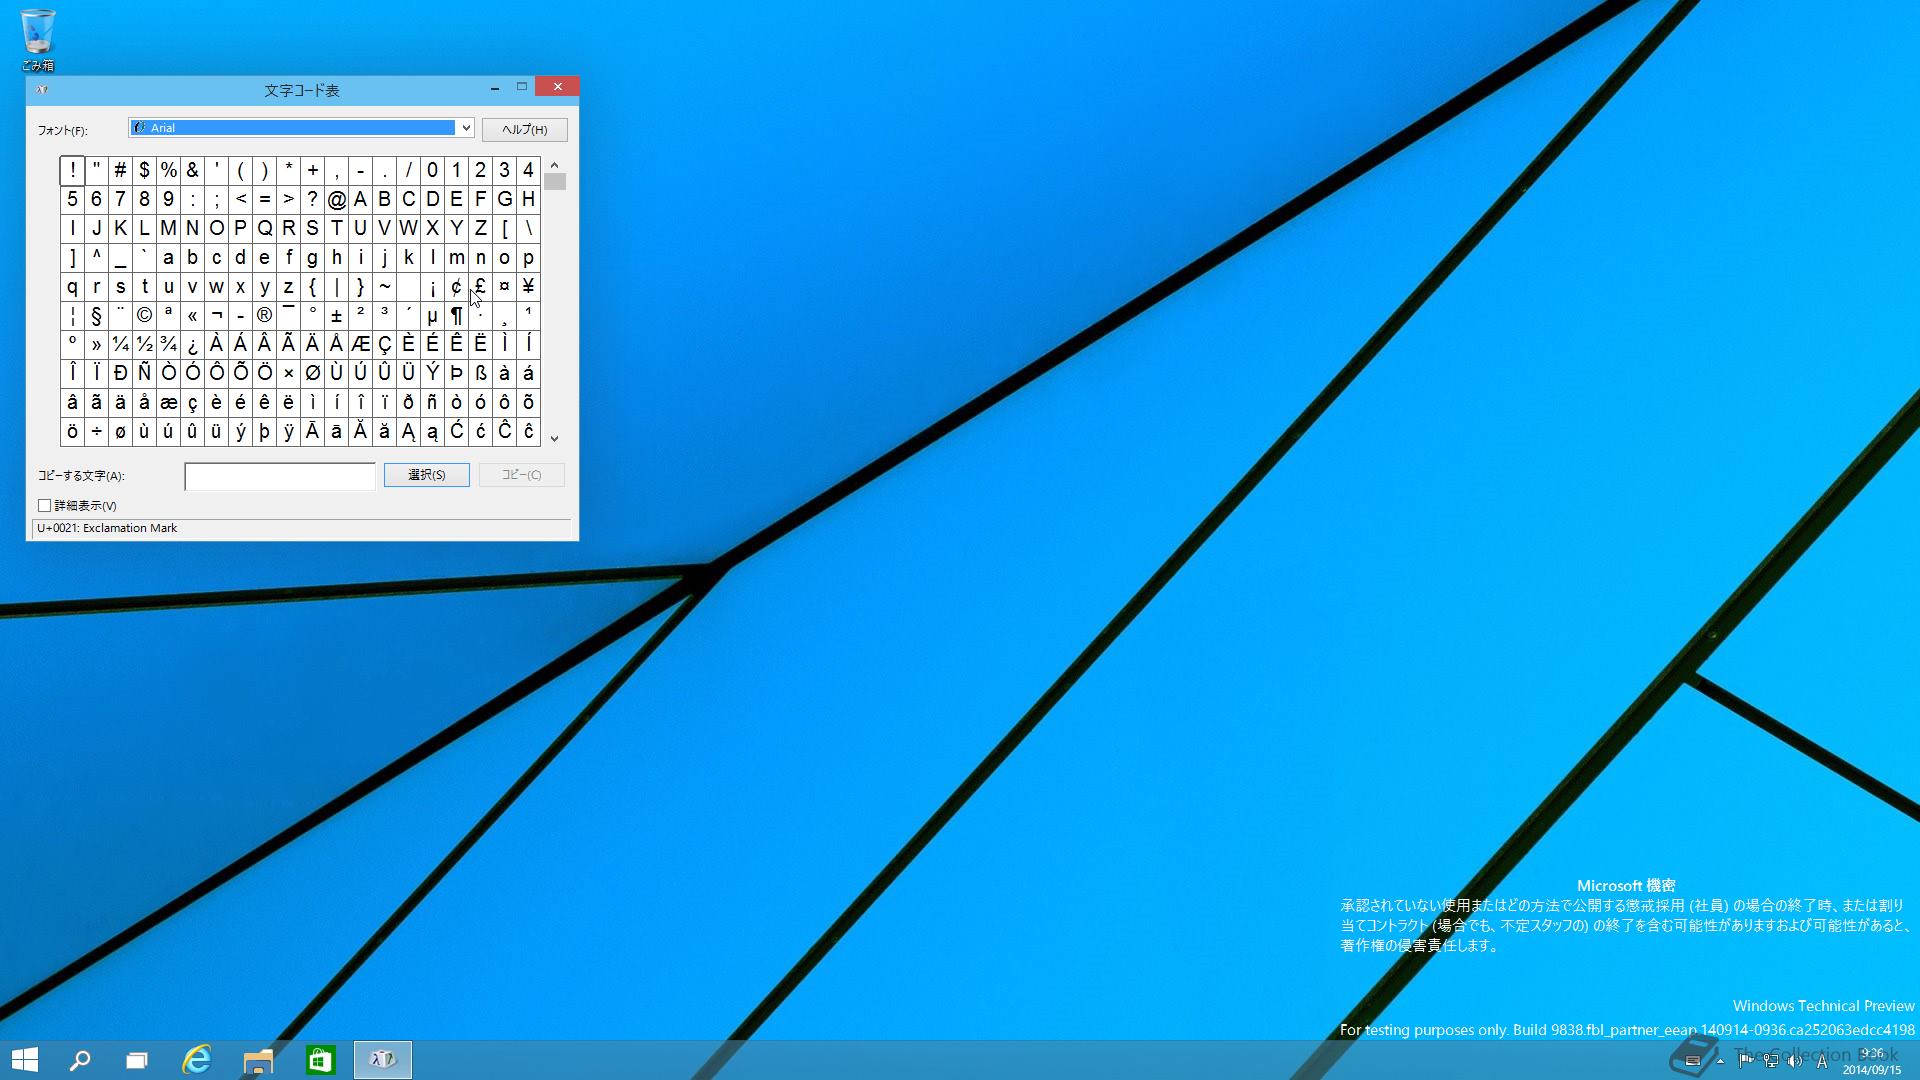Open the Start menu Windows logo
The image size is (1920, 1080).
coord(25,1060)
